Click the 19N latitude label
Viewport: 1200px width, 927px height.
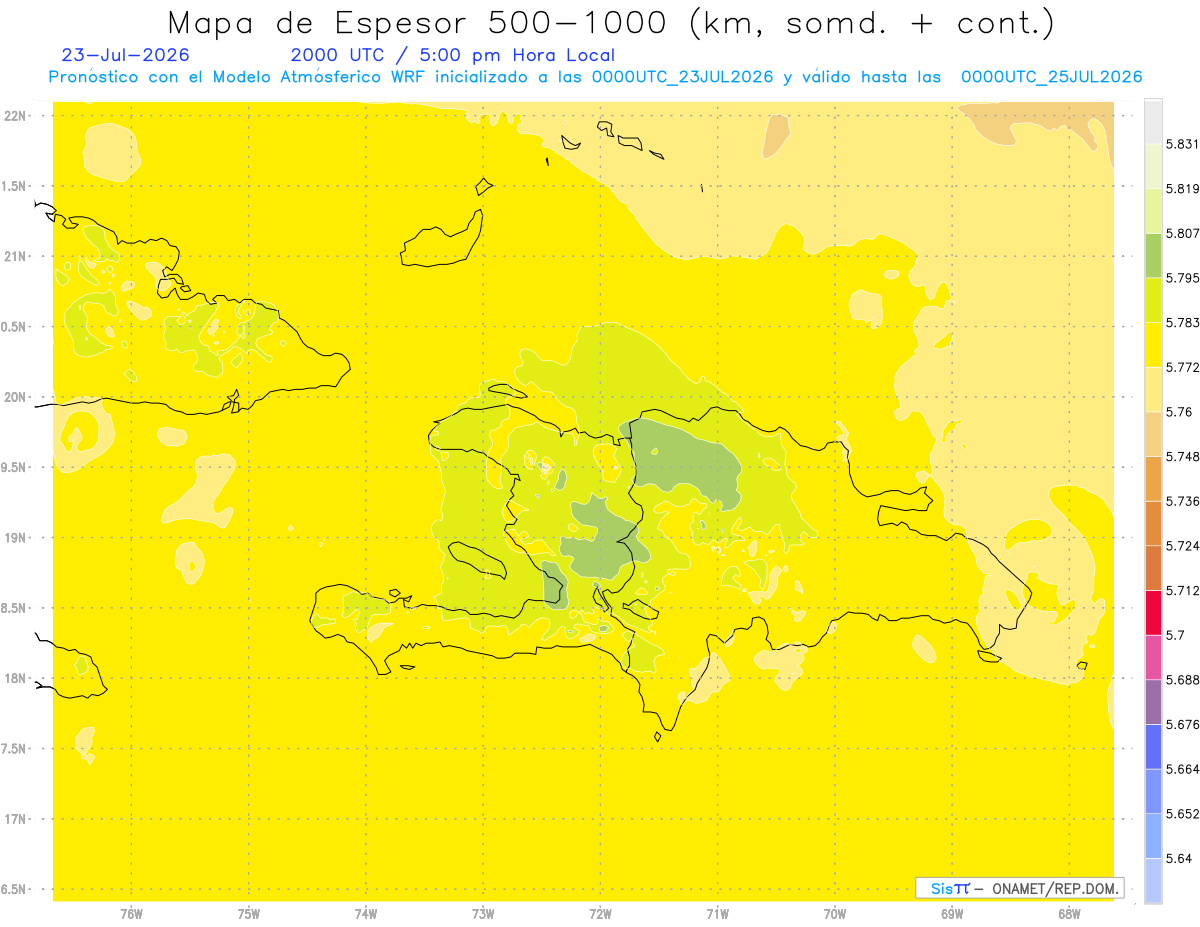(15, 538)
